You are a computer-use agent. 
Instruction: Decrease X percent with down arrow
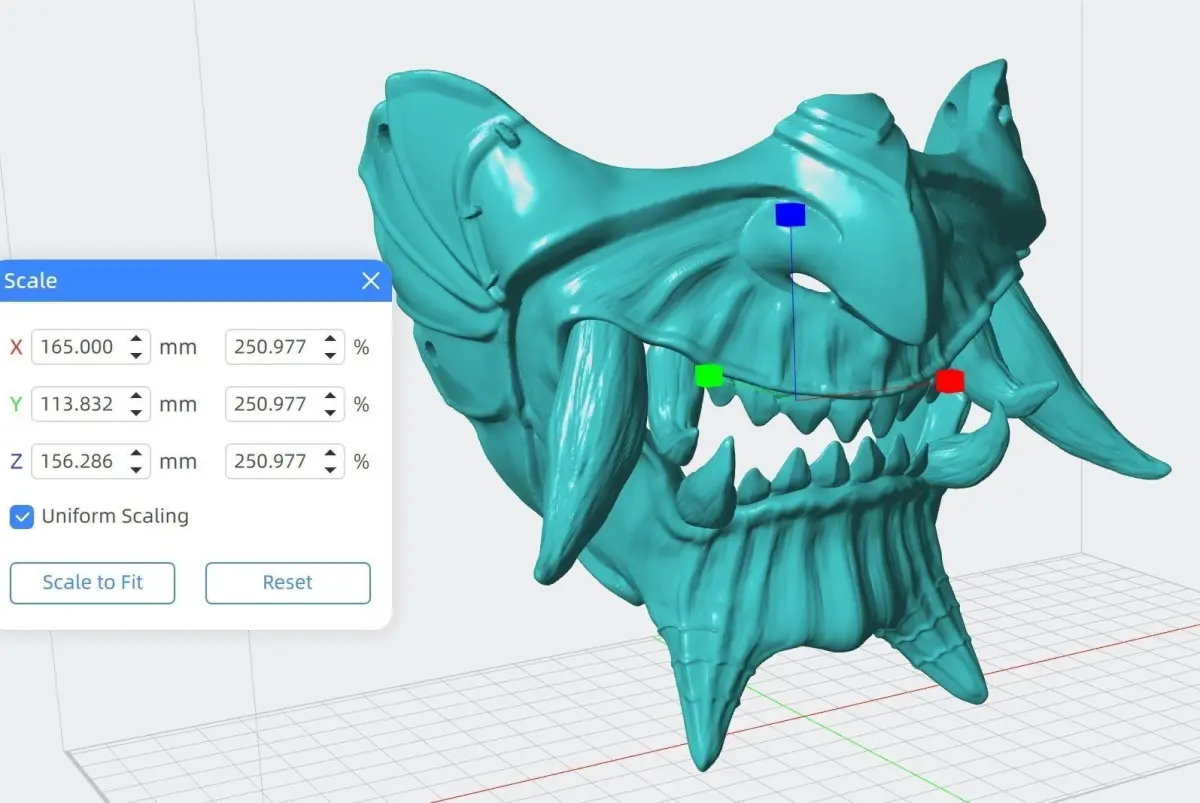(x=330, y=356)
